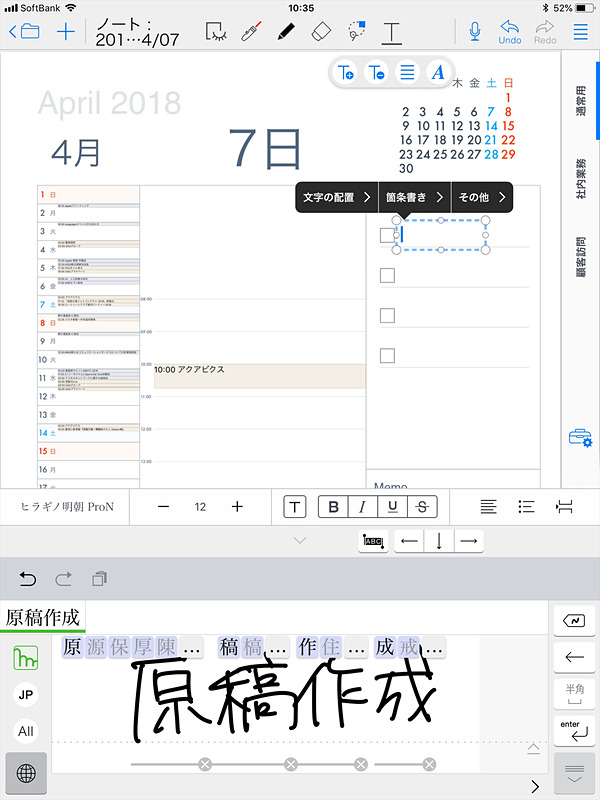The image size is (600, 800).
Task: Toggle italic formatting
Action: click(x=363, y=507)
